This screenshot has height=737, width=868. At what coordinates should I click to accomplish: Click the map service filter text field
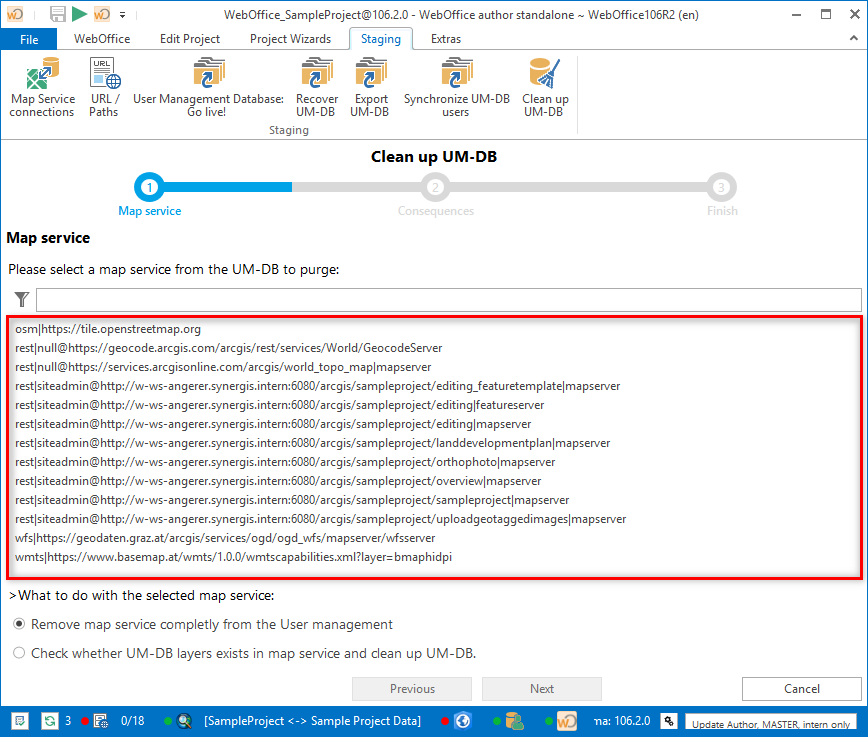pos(448,300)
